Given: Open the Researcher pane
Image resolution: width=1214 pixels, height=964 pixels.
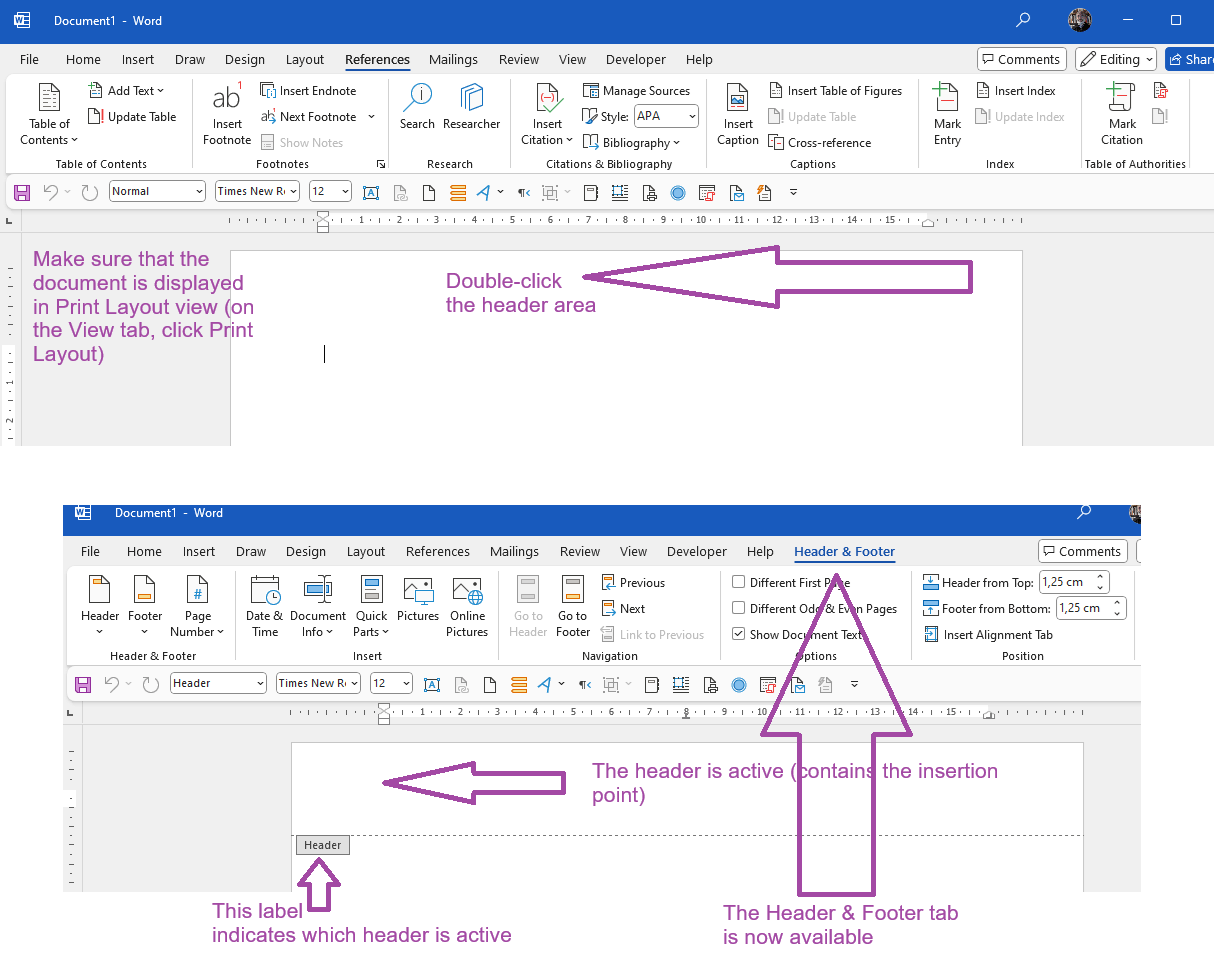Looking at the screenshot, I should [x=471, y=108].
